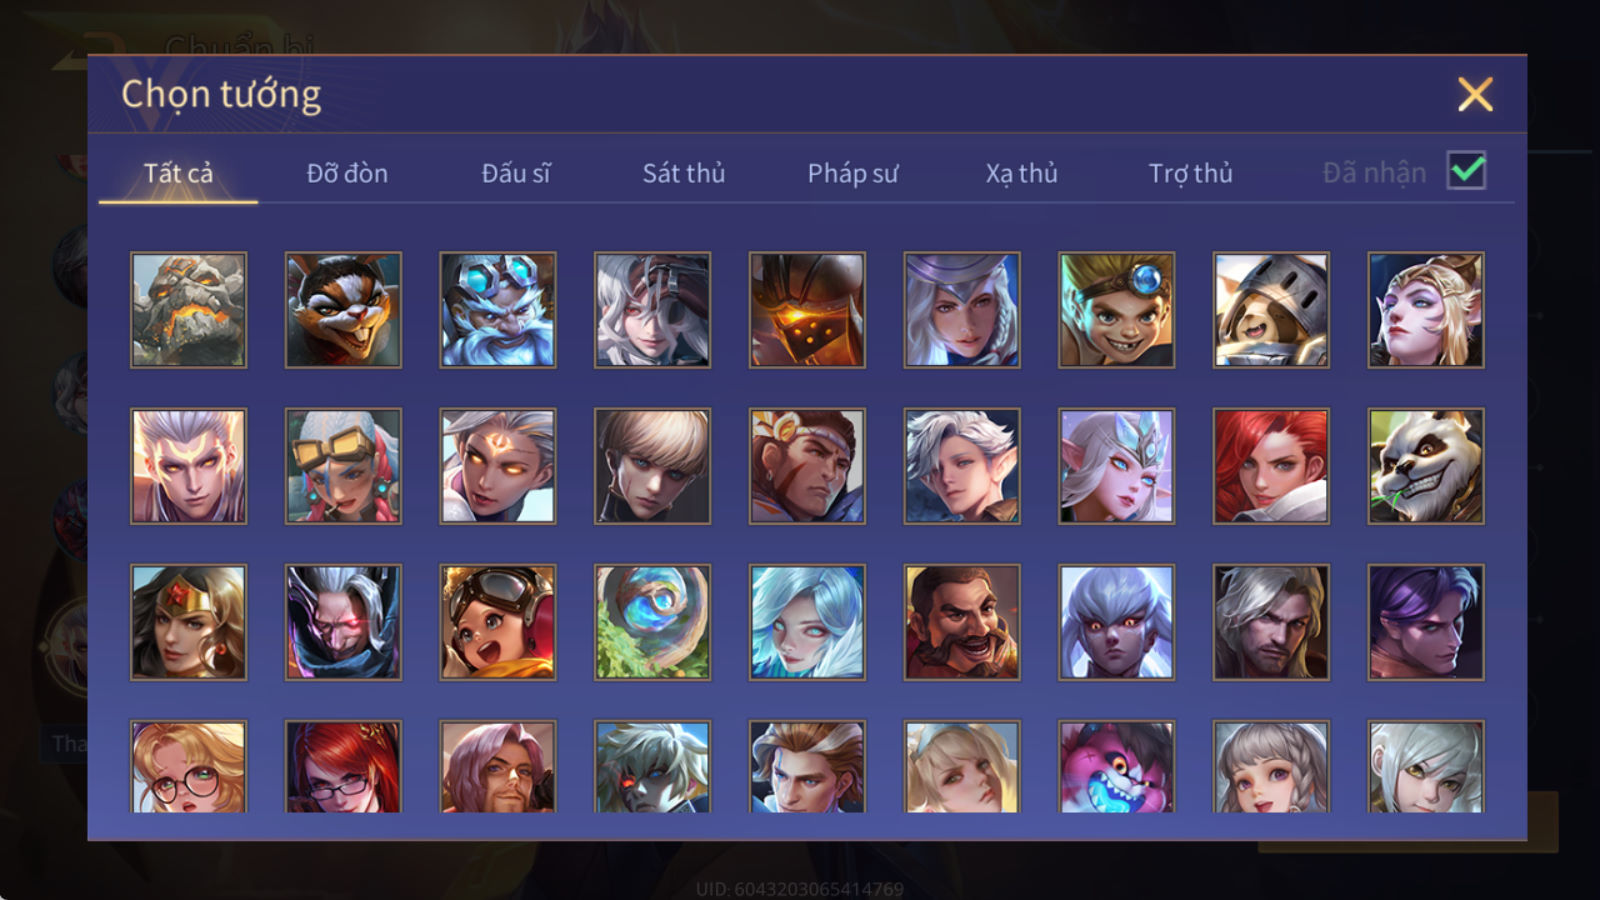Switch to the Đỡ đòn tab

pyautogui.click(x=347, y=173)
